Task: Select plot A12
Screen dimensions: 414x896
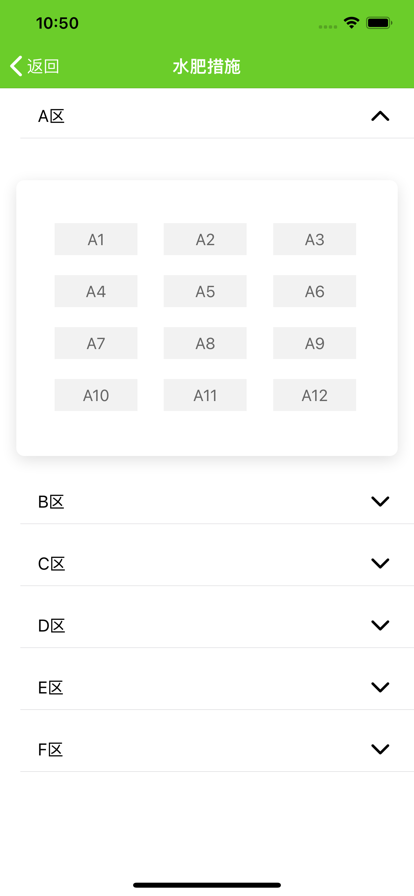Action: coord(315,395)
